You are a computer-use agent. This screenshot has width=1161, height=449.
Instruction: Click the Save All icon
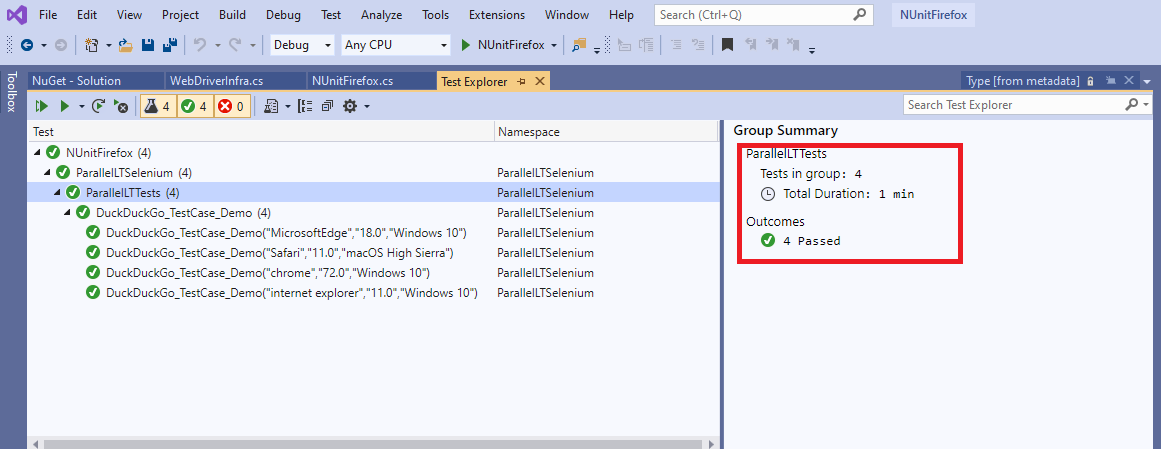(x=170, y=45)
